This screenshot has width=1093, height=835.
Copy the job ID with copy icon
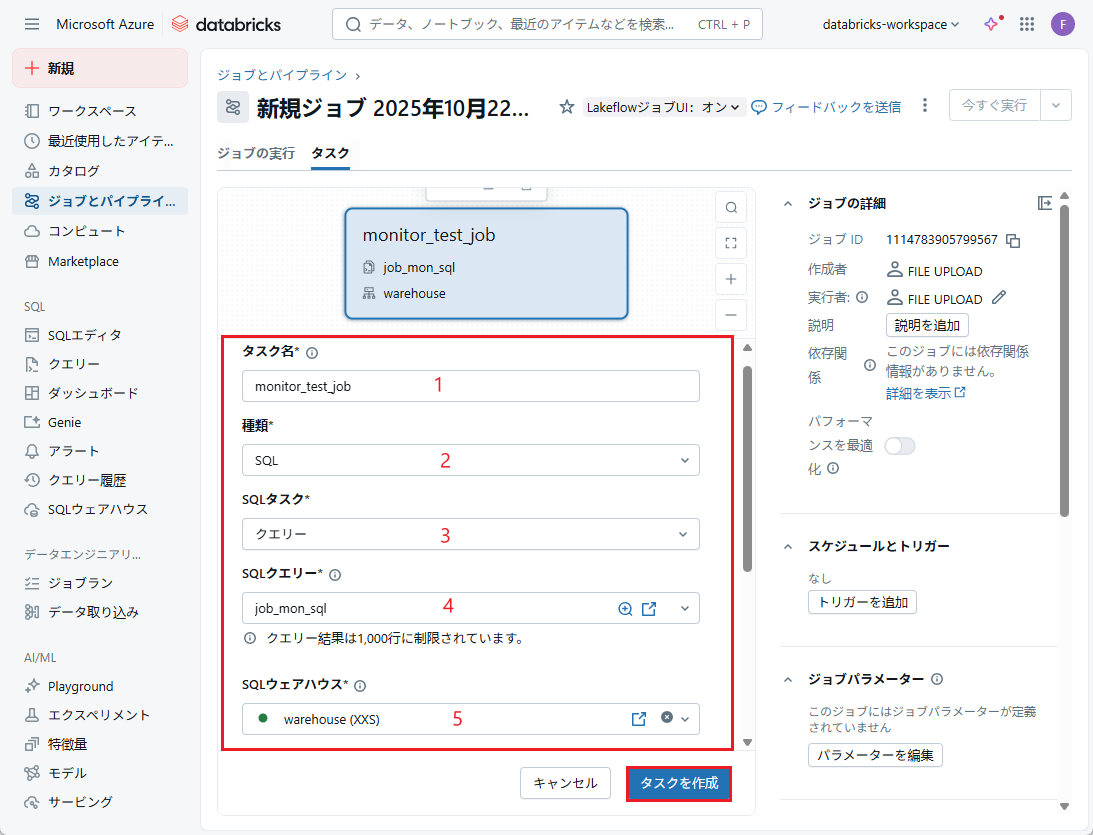tap(1013, 240)
